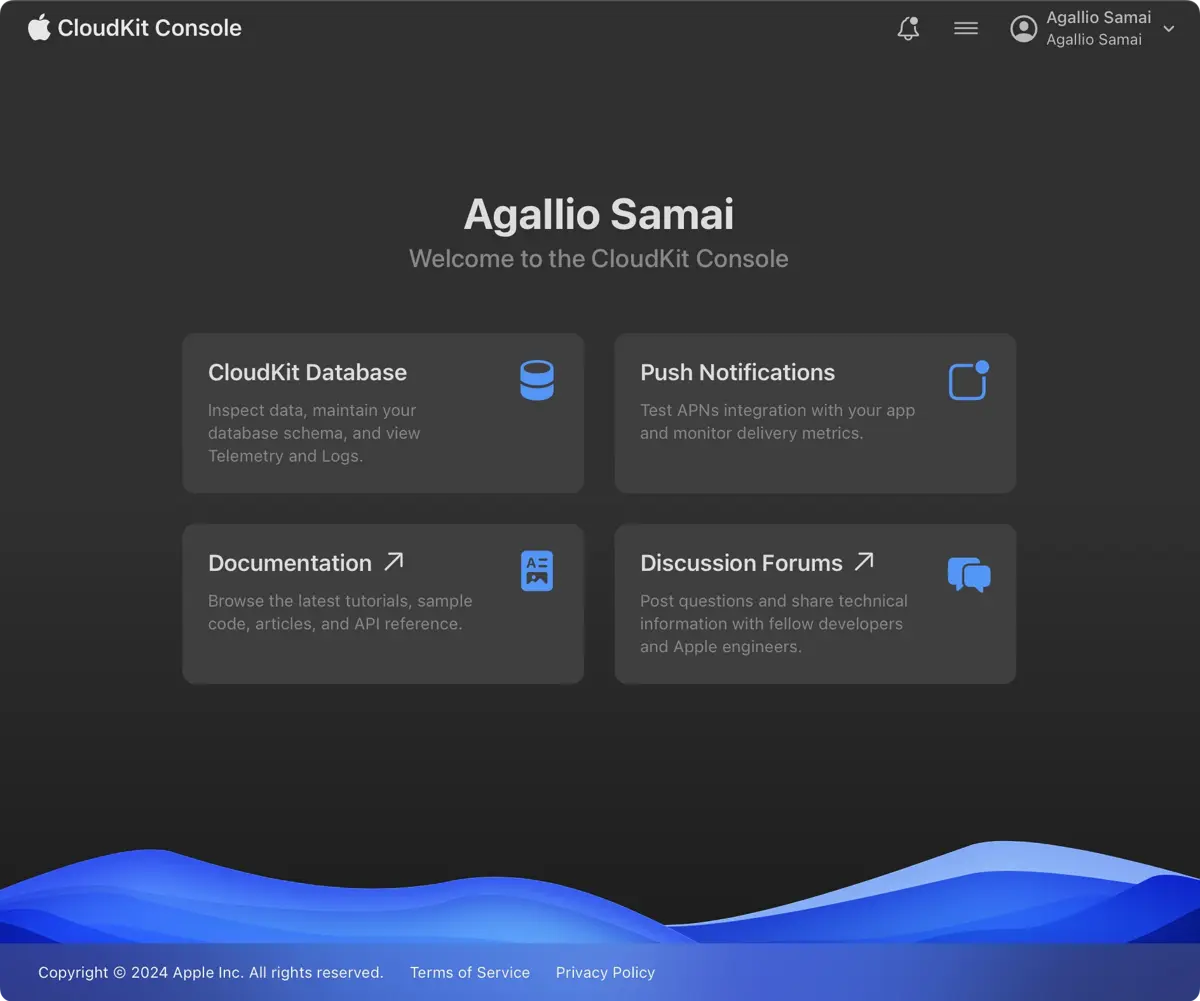This screenshot has width=1200, height=1001.
Task: Open the notifications bell
Action: pos(908,29)
